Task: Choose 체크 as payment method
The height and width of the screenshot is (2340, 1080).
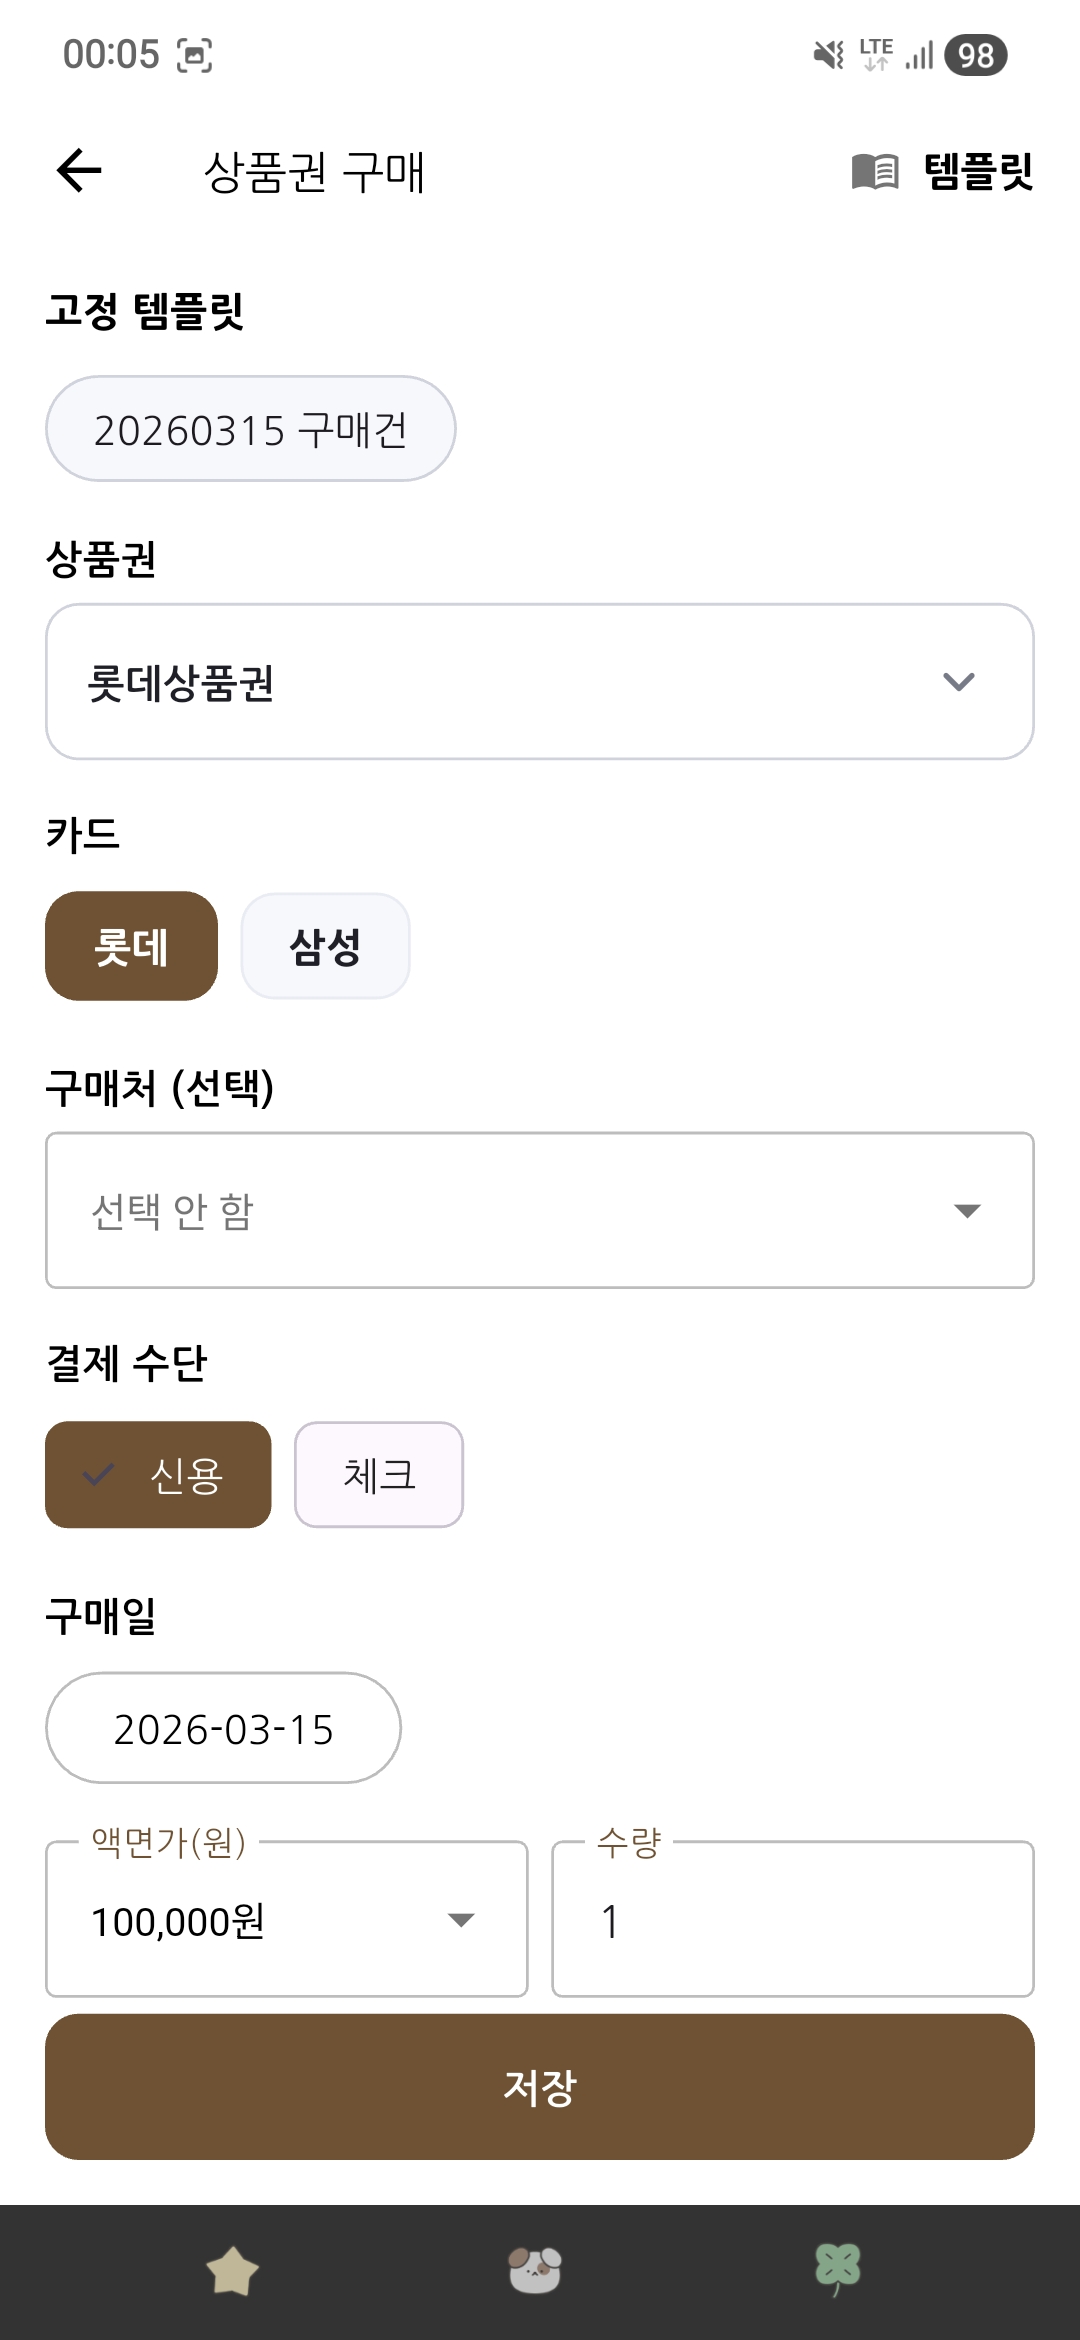Action: point(378,1475)
